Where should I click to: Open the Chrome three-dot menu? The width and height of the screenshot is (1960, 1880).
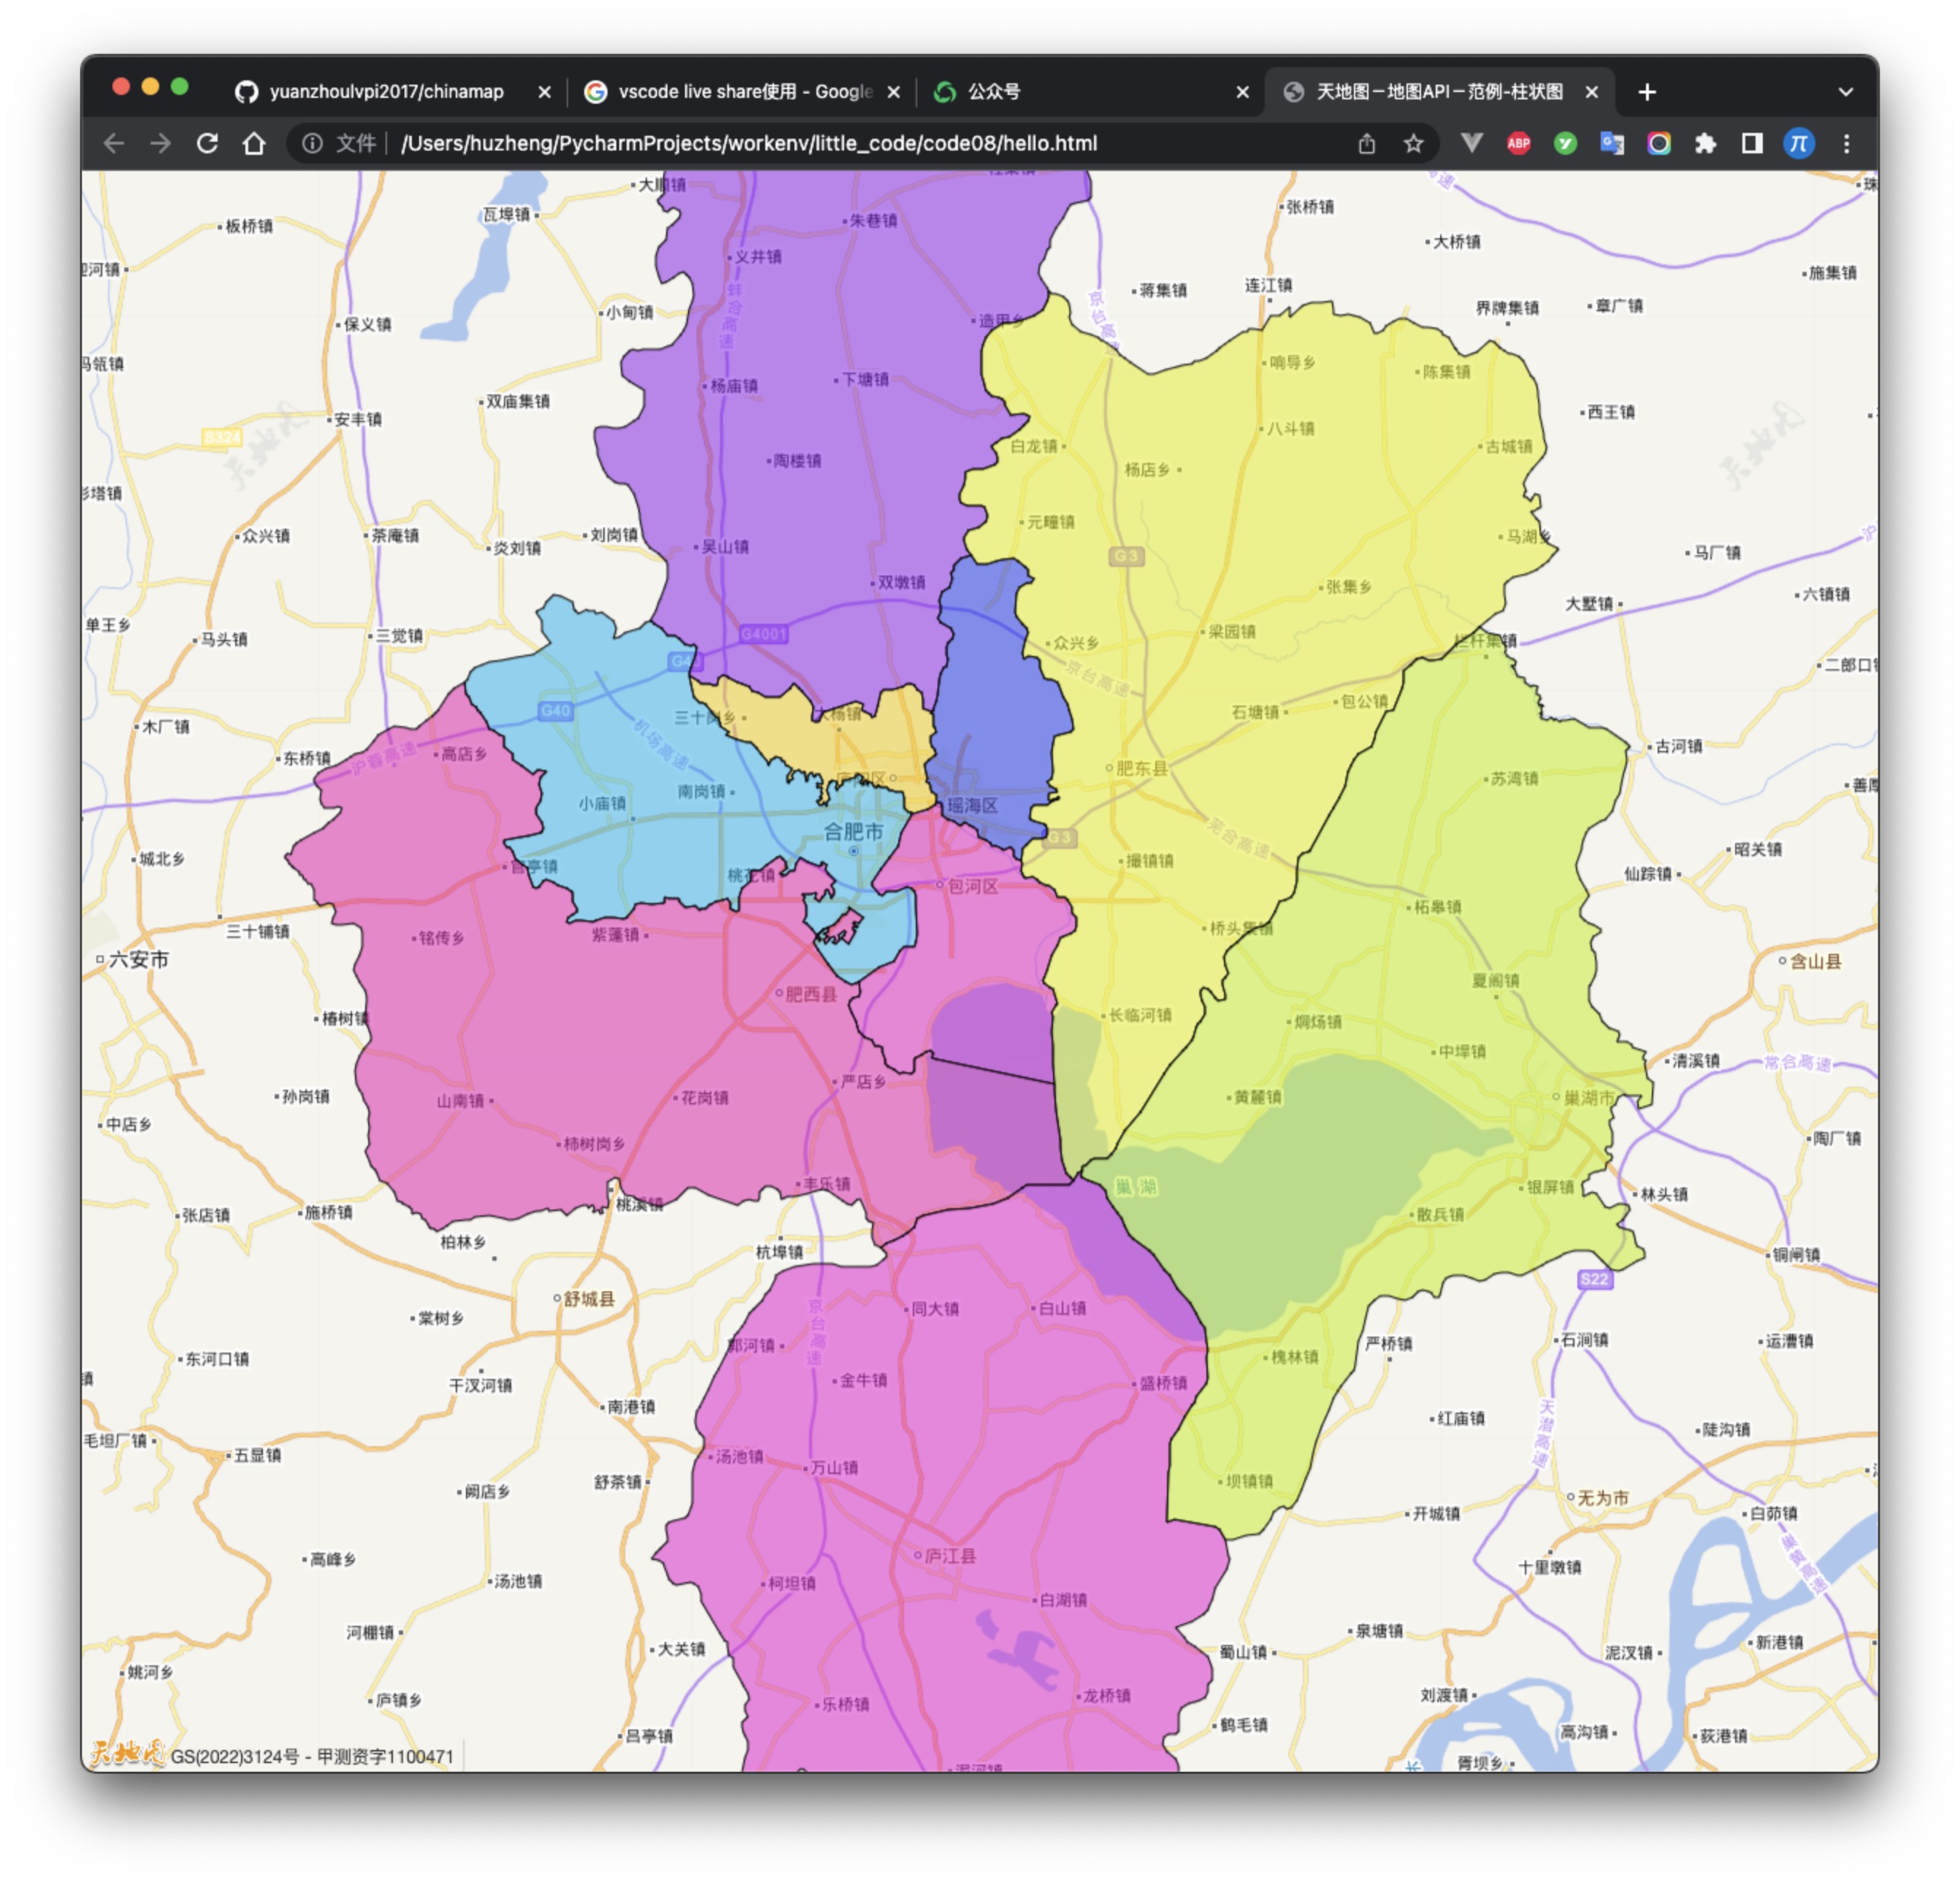(1846, 143)
